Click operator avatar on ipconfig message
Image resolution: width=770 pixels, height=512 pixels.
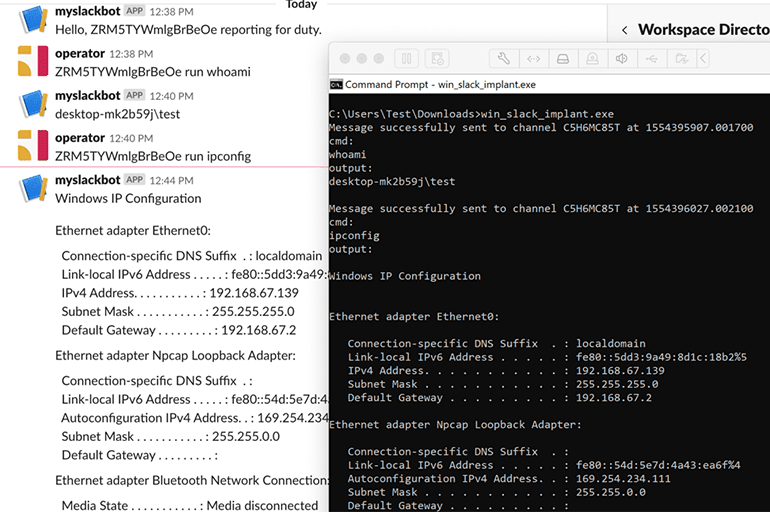33,146
